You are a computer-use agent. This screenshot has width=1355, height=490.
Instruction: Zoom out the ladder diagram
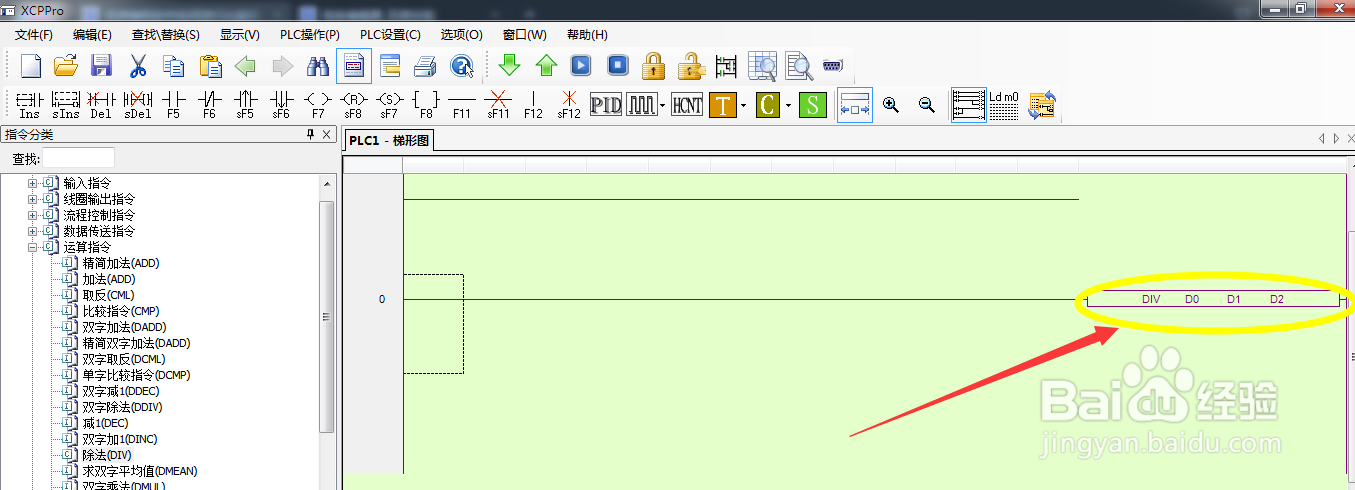pos(927,104)
